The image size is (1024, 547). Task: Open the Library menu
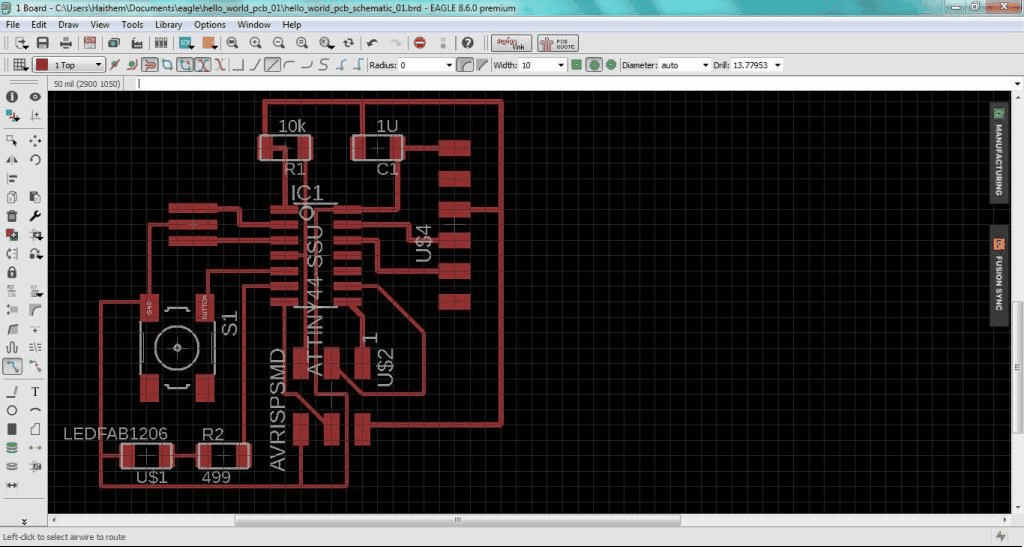coord(168,24)
